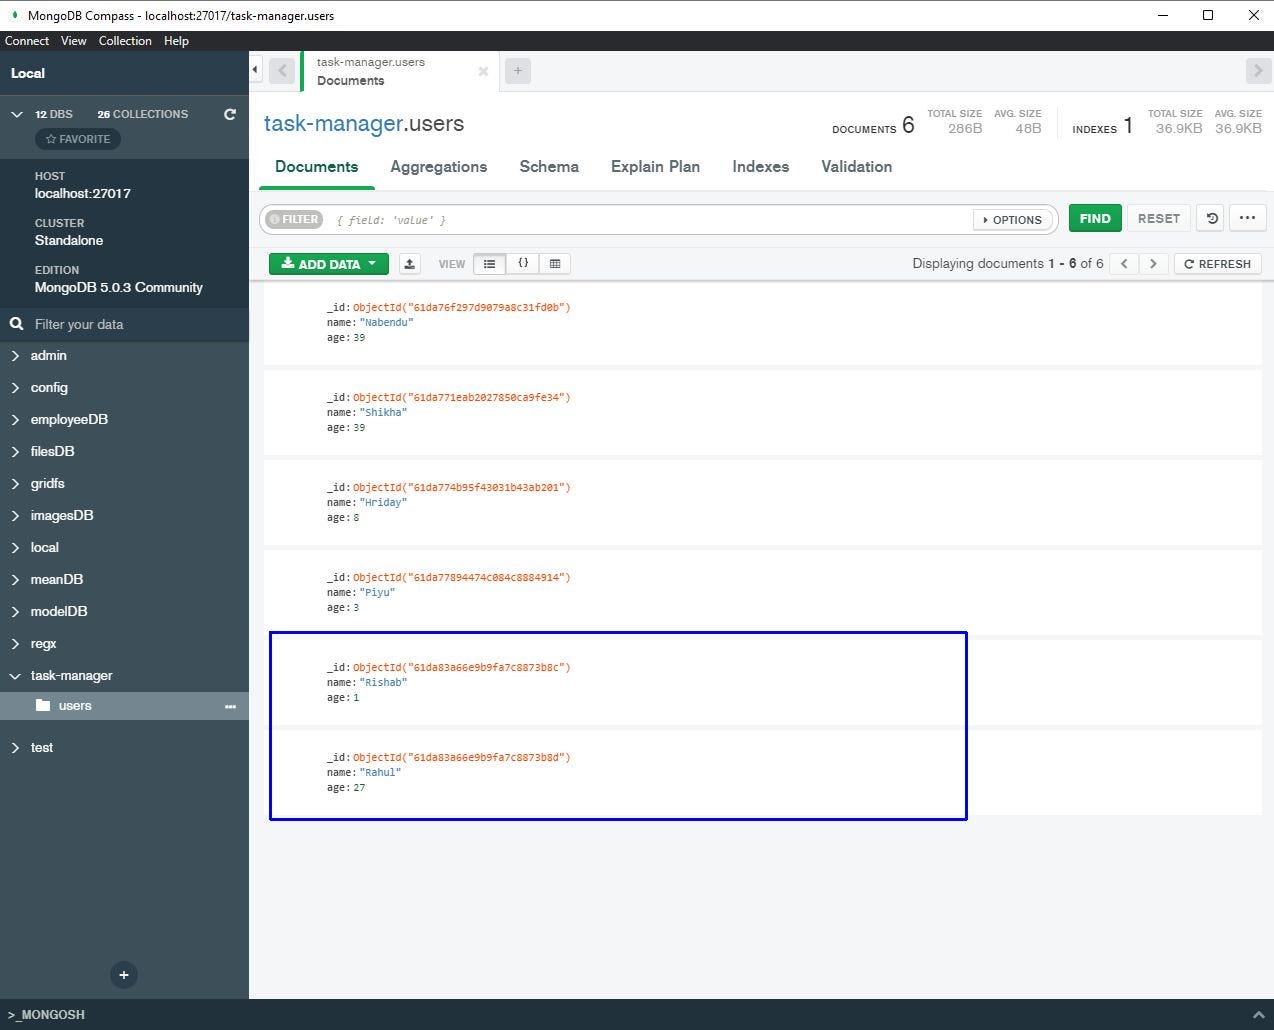Close the task-manager.users tab
1274x1030 pixels.
483,71
